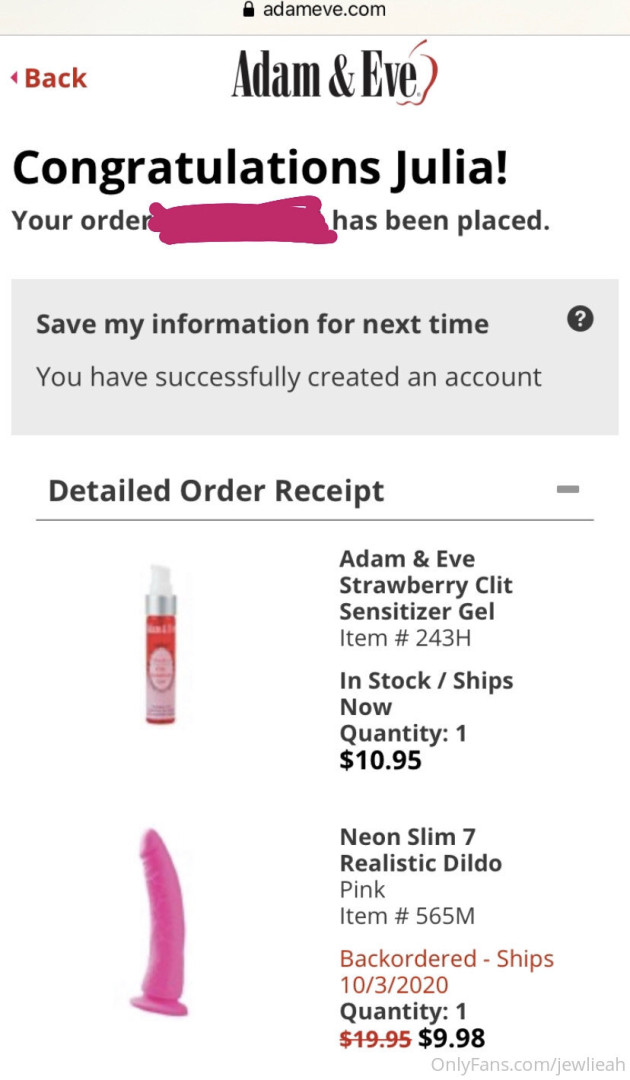The image size is (630, 1080).
Task: Open the Strawberry Sensitizer Gel product image
Action: (x=161, y=642)
